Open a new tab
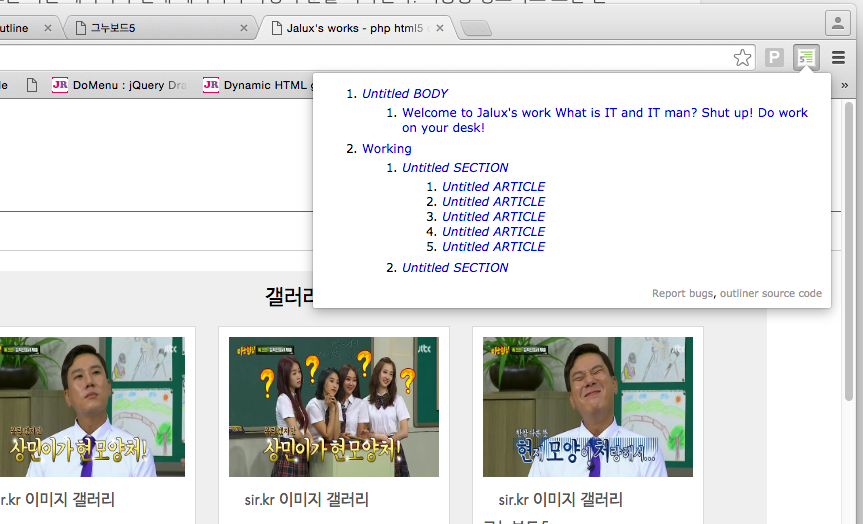Screen dimensions: 863x524 [x=476, y=28]
